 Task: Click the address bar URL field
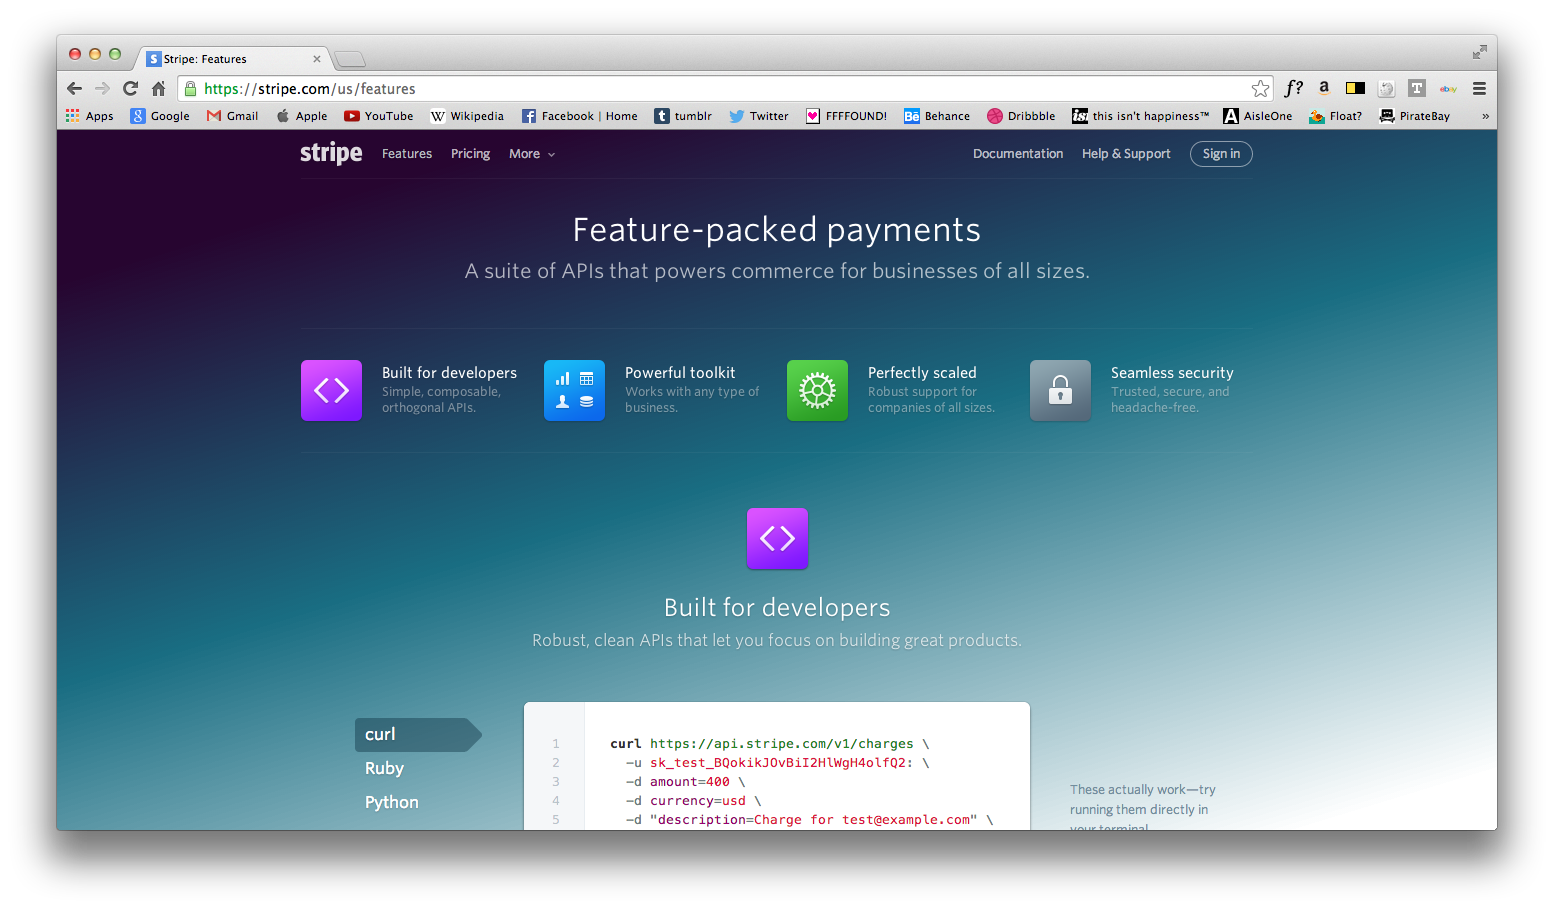(700, 89)
